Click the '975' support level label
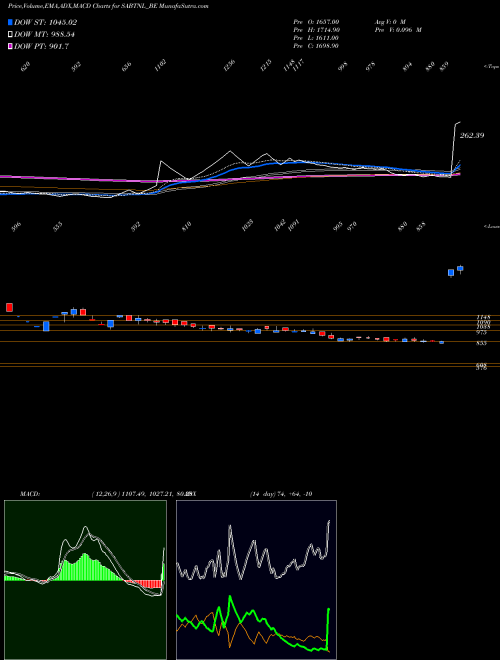This screenshot has width=500, height=660. pyautogui.click(x=481, y=332)
